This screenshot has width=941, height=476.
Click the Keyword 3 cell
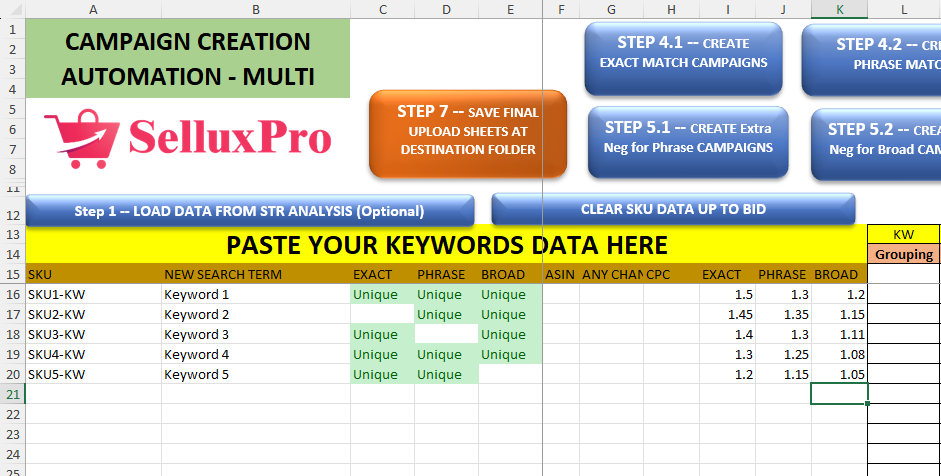pos(256,334)
